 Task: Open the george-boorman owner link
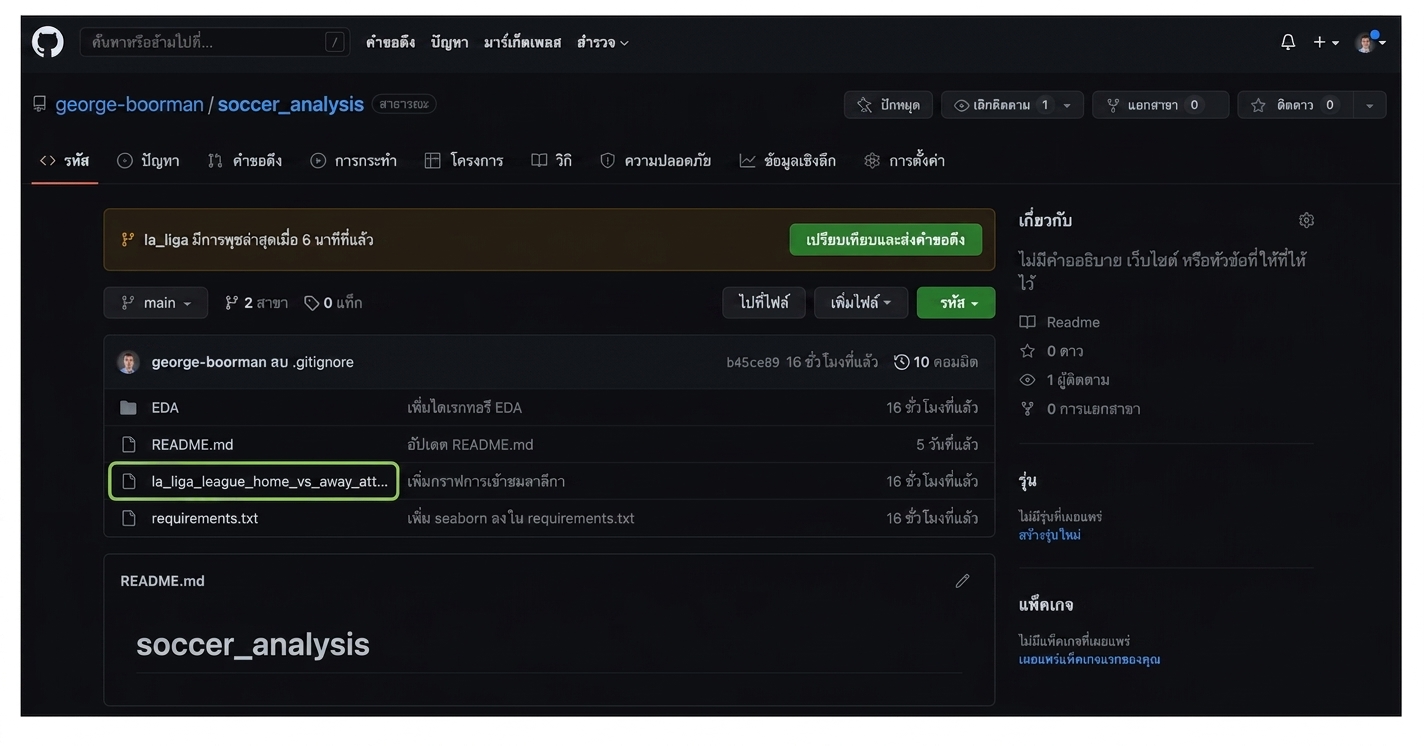coord(129,104)
